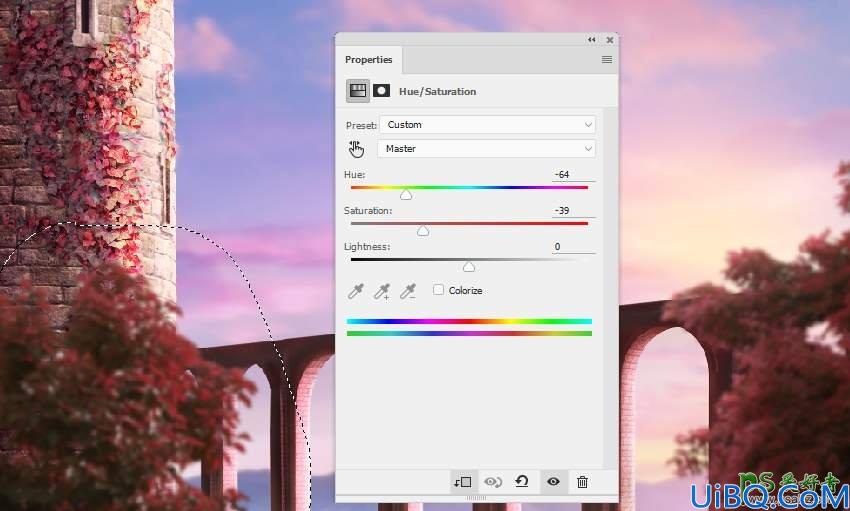Click the Saturation label
The width and height of the screenshot is (850, 511).
[368, 210]
